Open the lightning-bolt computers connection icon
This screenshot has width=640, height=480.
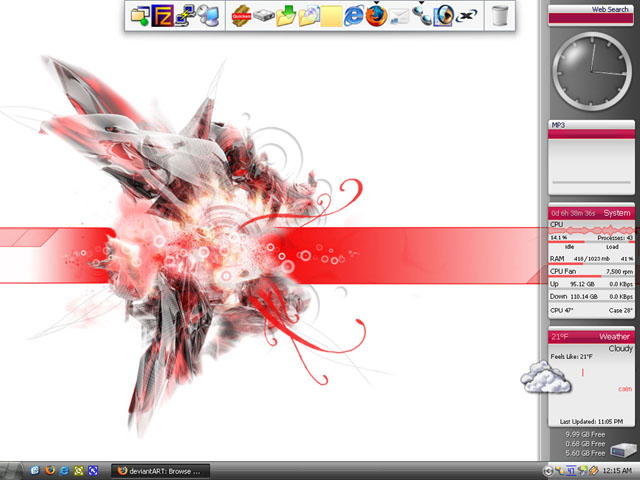185,16
